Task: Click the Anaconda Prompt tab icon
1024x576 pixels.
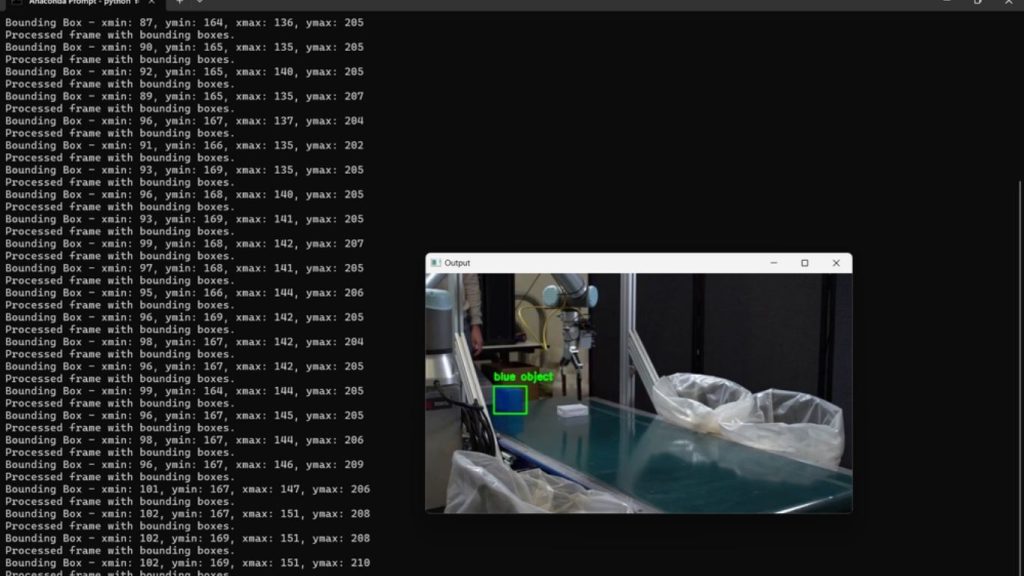Action: click(x=15, y=3)
